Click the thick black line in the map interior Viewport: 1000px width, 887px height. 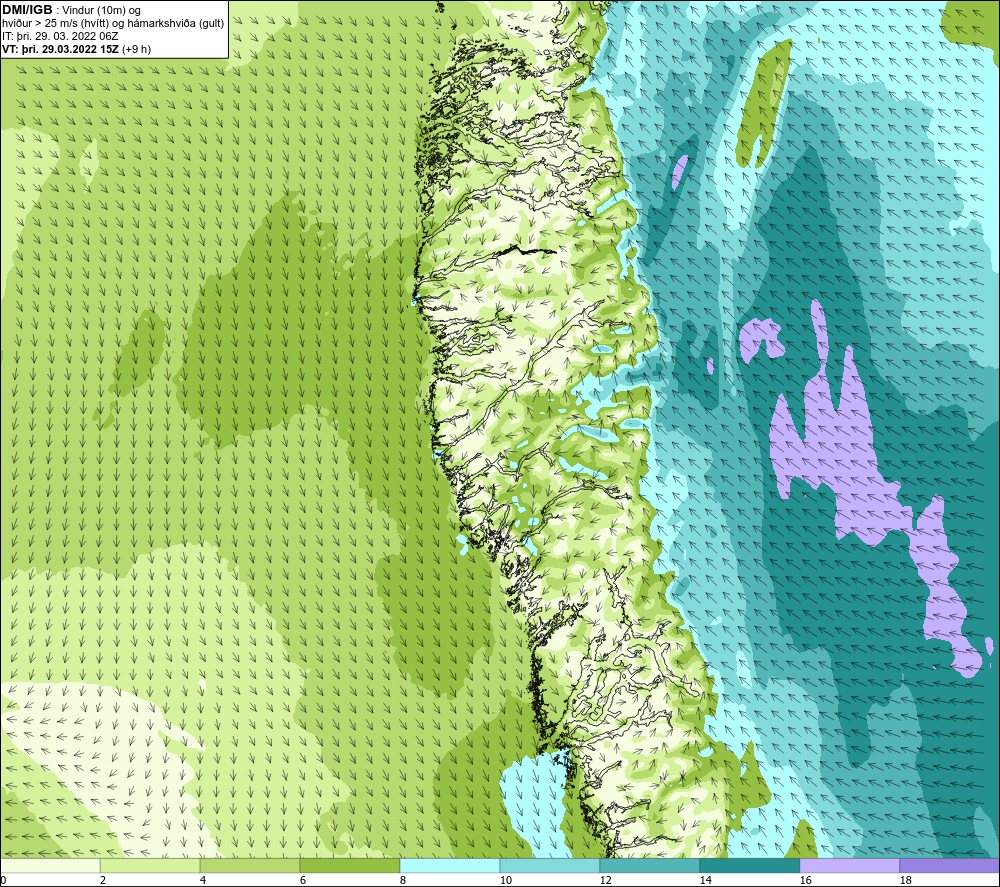coord(527,251)
